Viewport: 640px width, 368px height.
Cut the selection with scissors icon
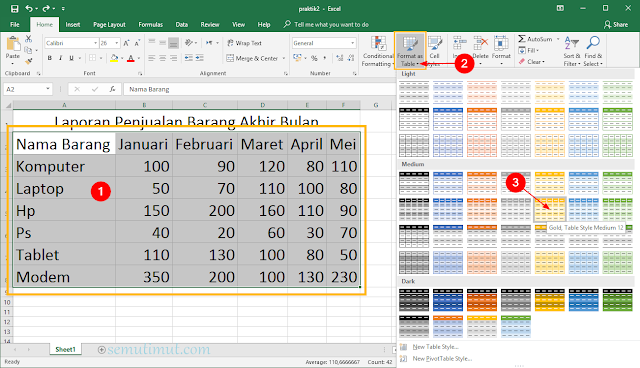click(28, 39)
